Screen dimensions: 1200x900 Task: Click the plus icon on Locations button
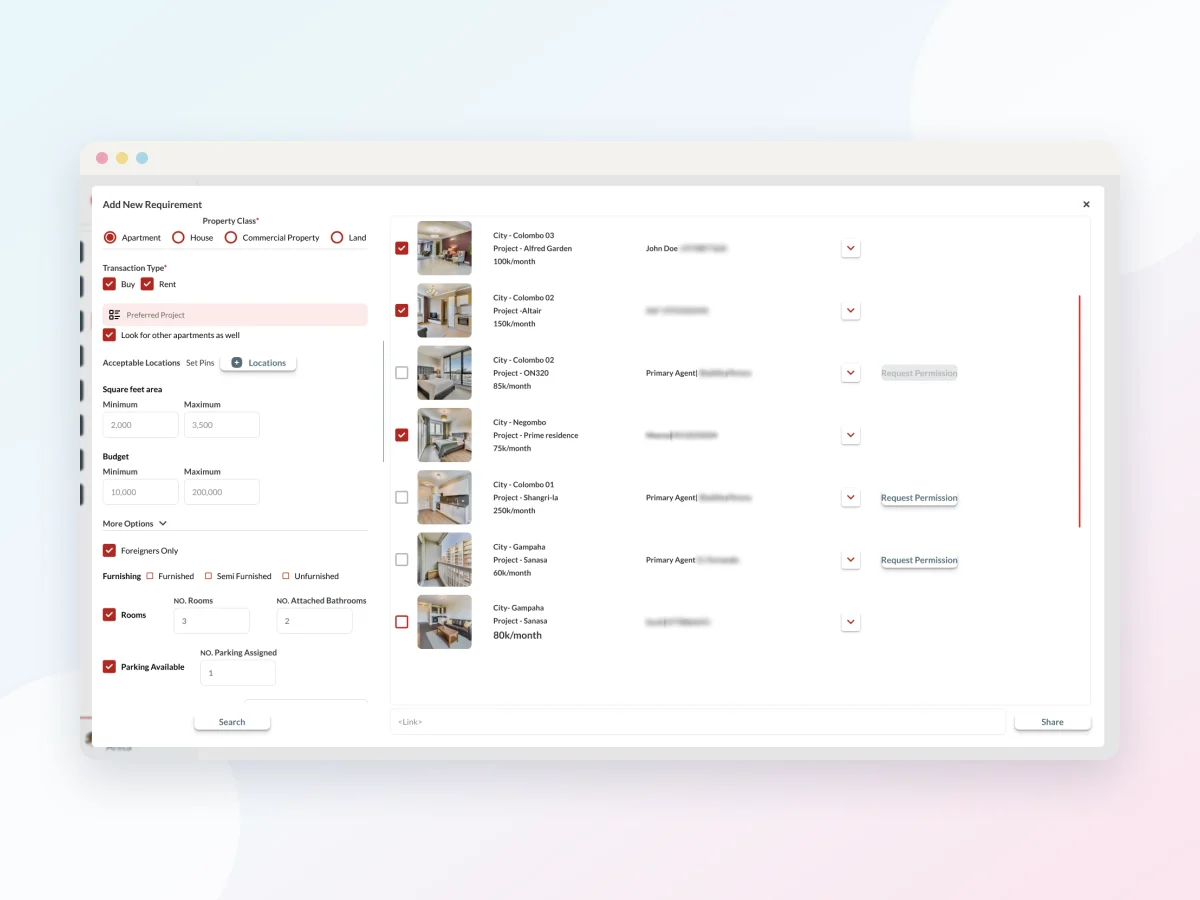(237, 363)
